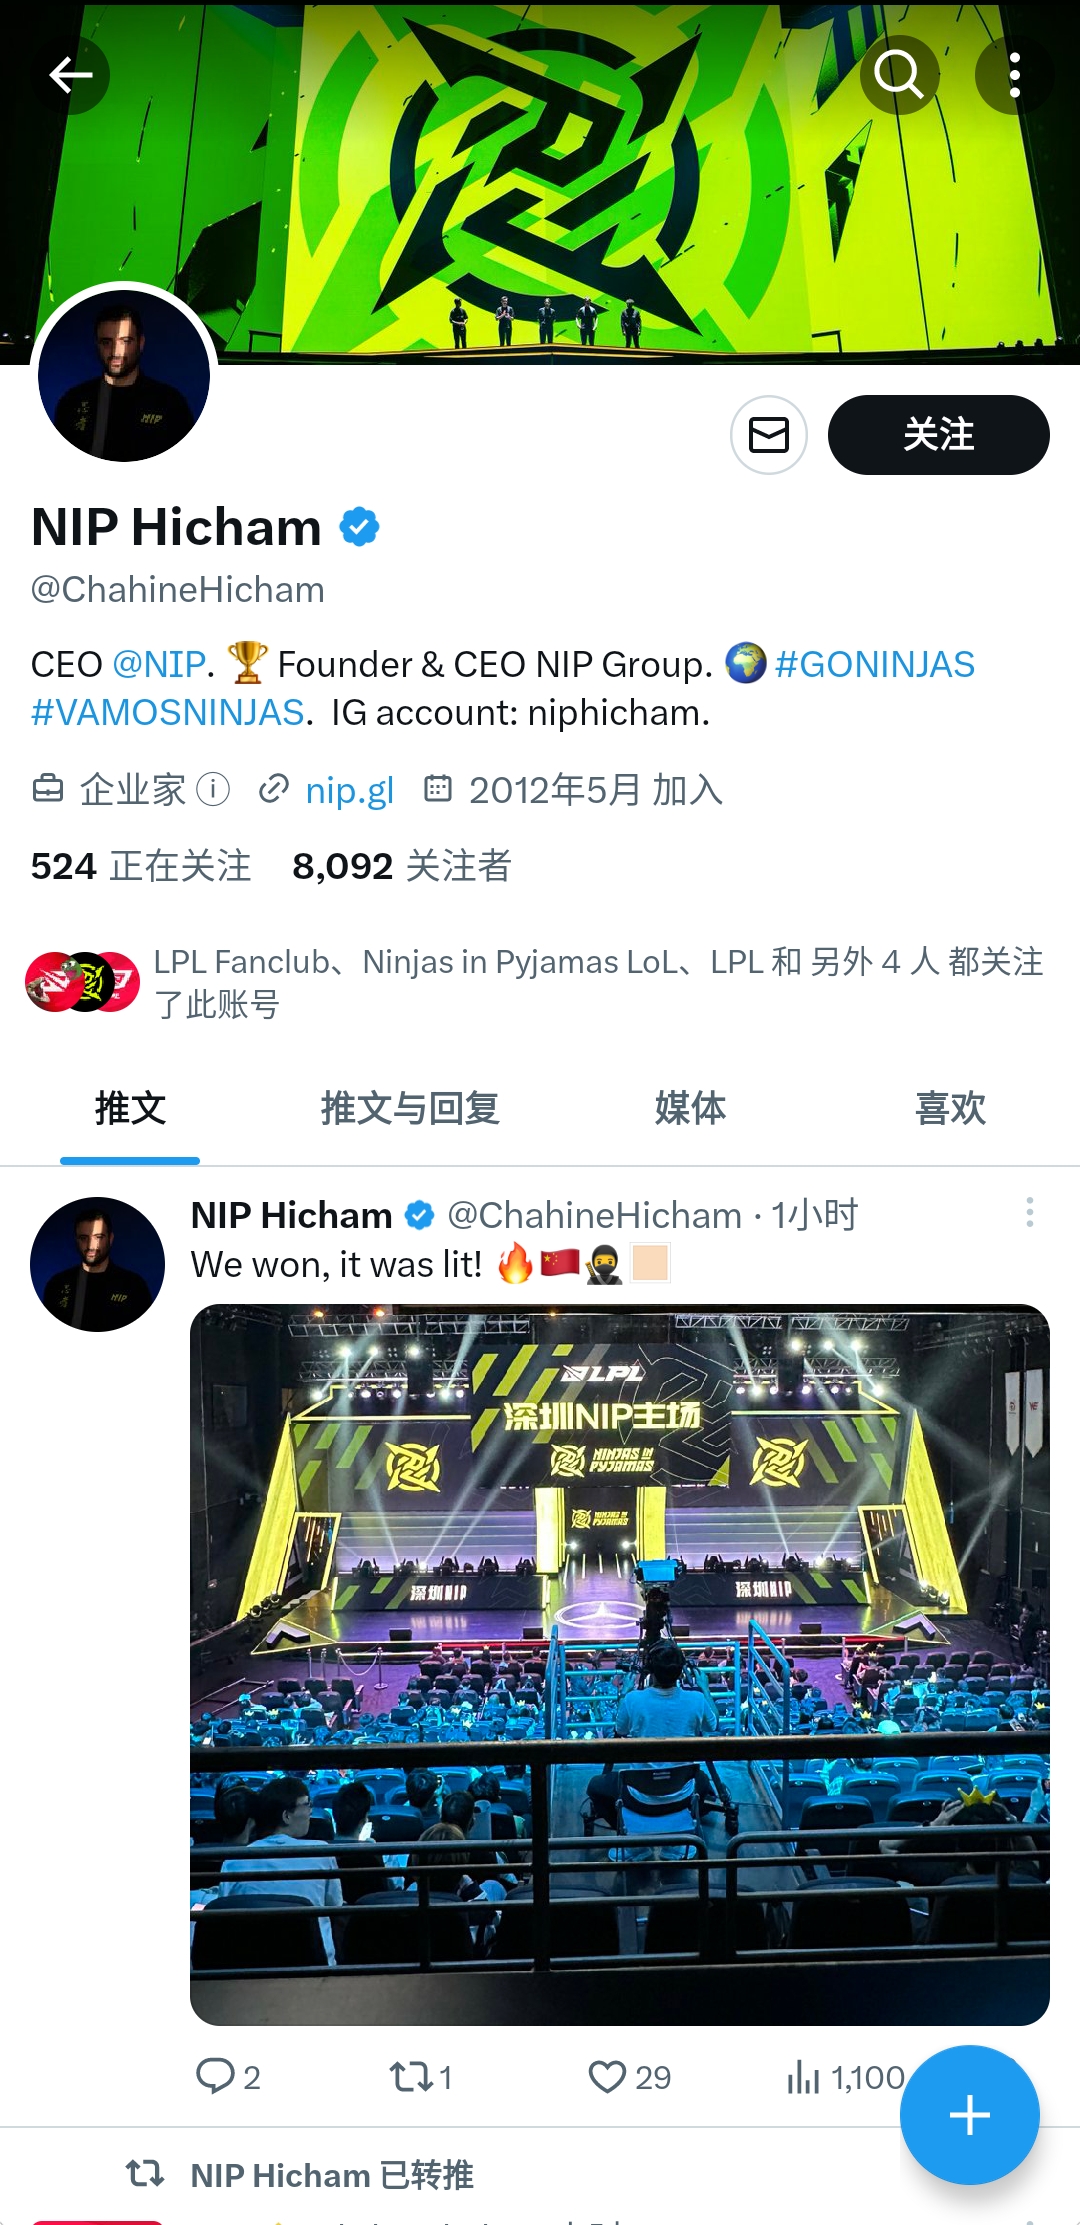Open search on profile header
Image resolution: width=1080 pixels, height=2225 pixels.
(898, 75)
